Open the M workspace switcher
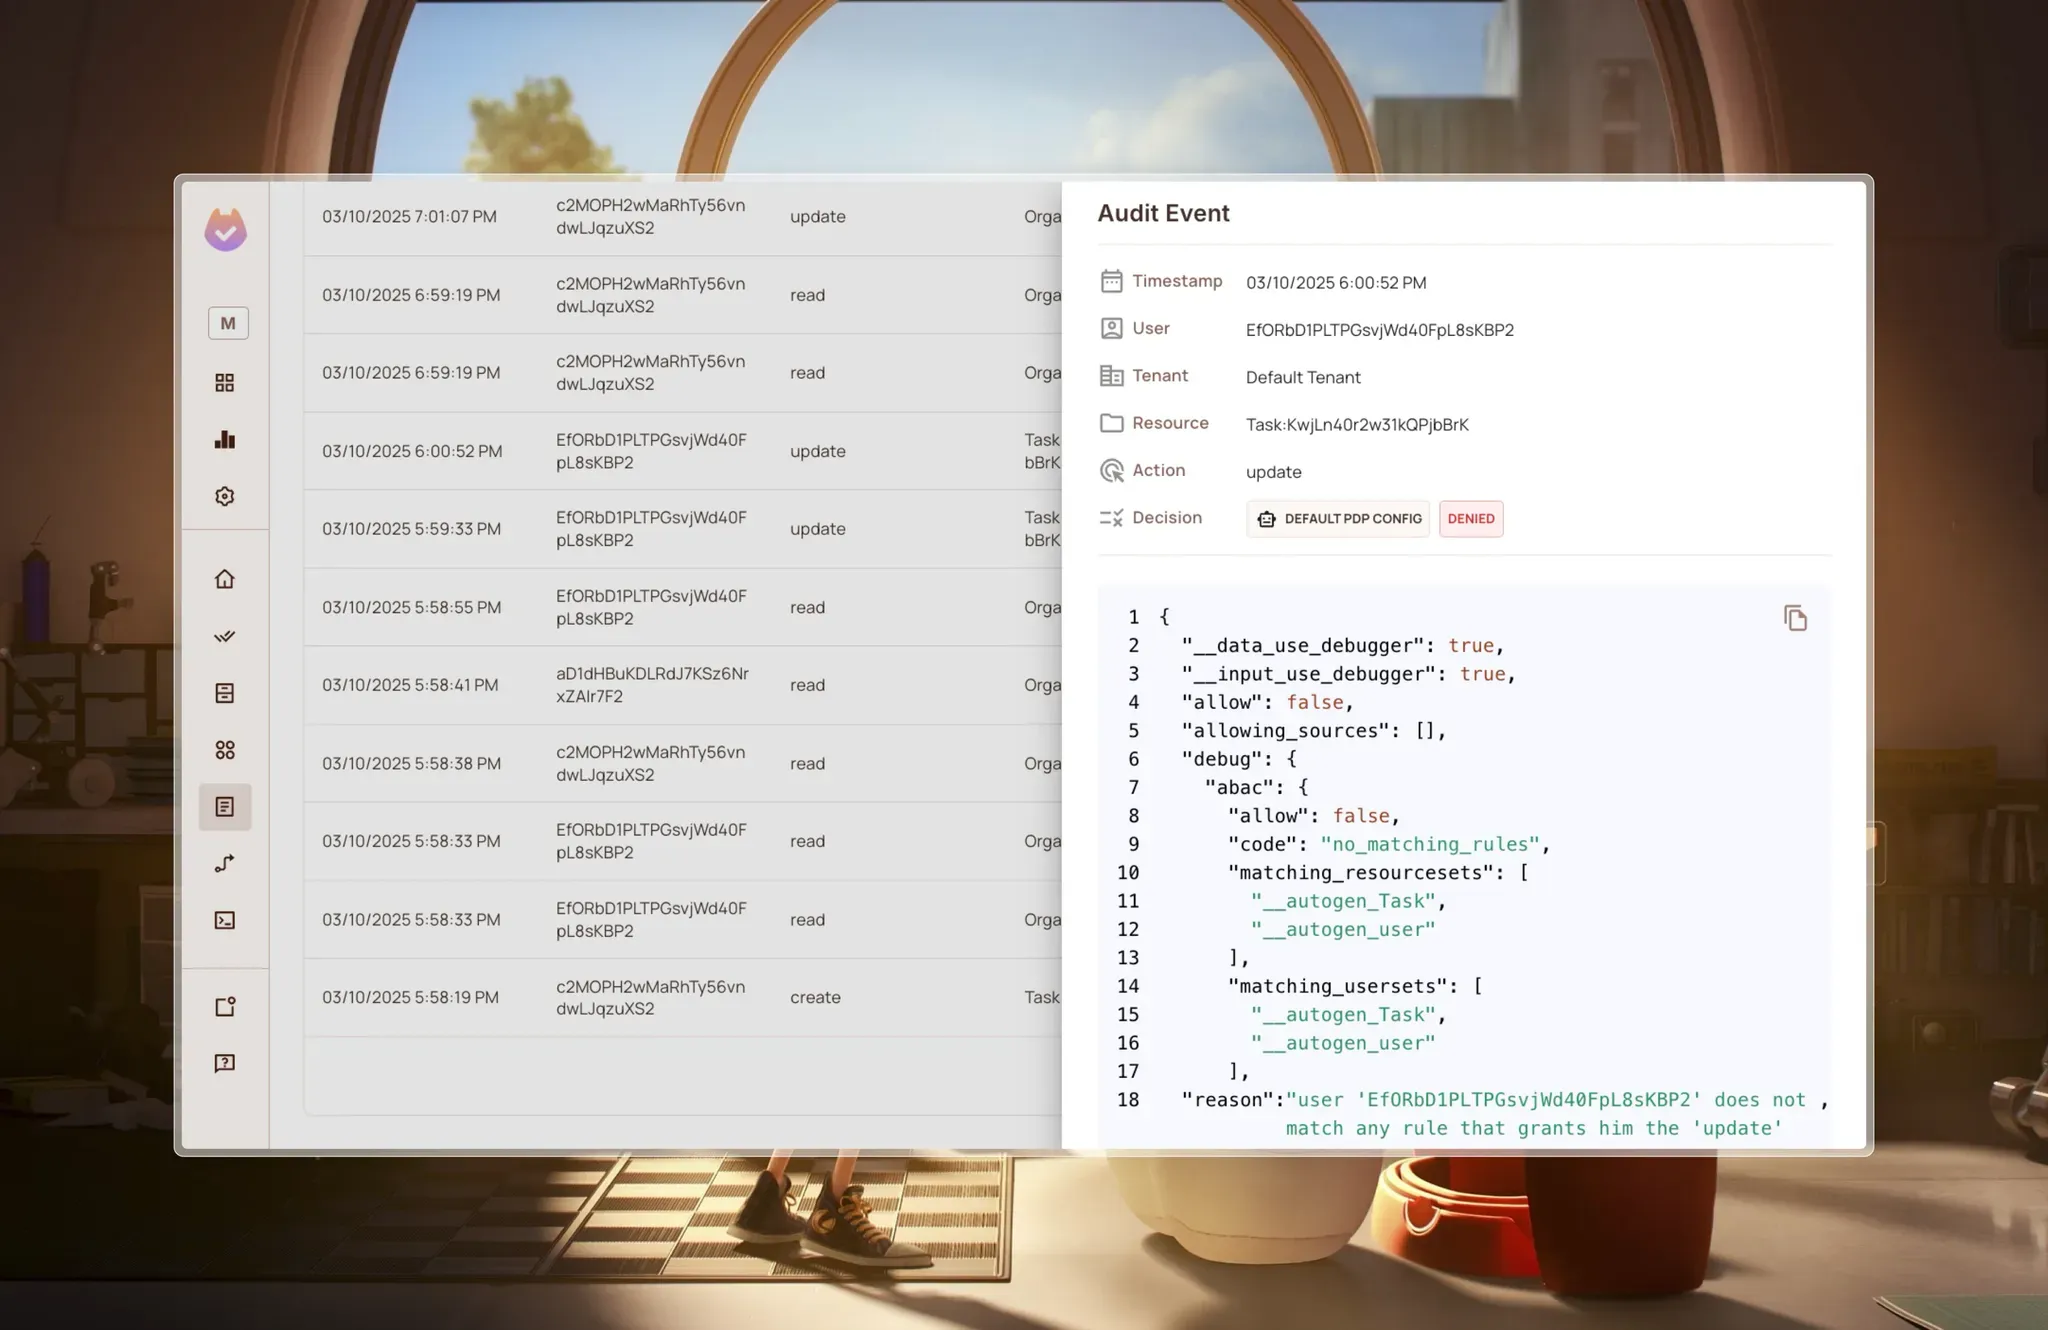 click(x=228, y=323)
